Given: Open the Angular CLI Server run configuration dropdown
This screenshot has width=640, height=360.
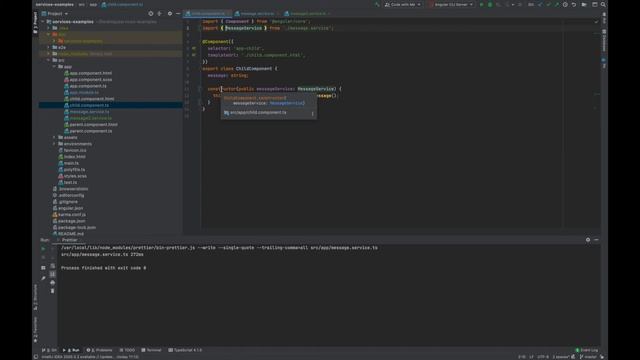Looking at the screenshot, I should point(451,4).
